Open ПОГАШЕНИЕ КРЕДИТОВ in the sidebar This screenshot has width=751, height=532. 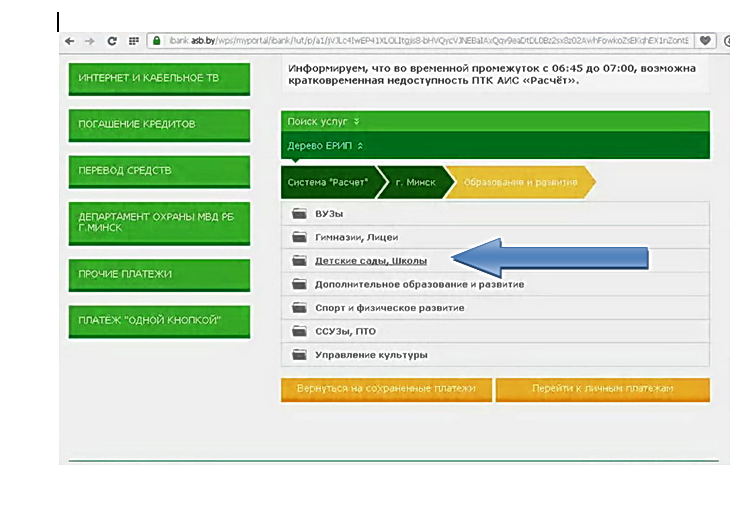[158, 125]
